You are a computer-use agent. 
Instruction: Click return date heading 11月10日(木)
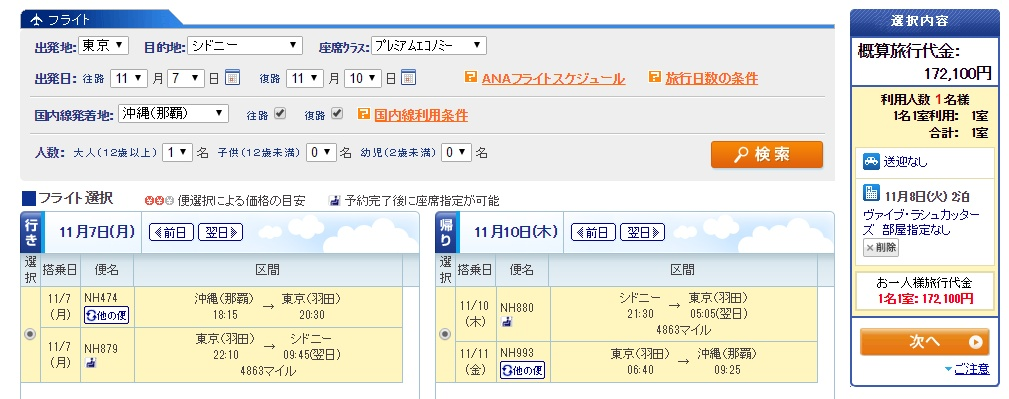[x=516, y=232]
